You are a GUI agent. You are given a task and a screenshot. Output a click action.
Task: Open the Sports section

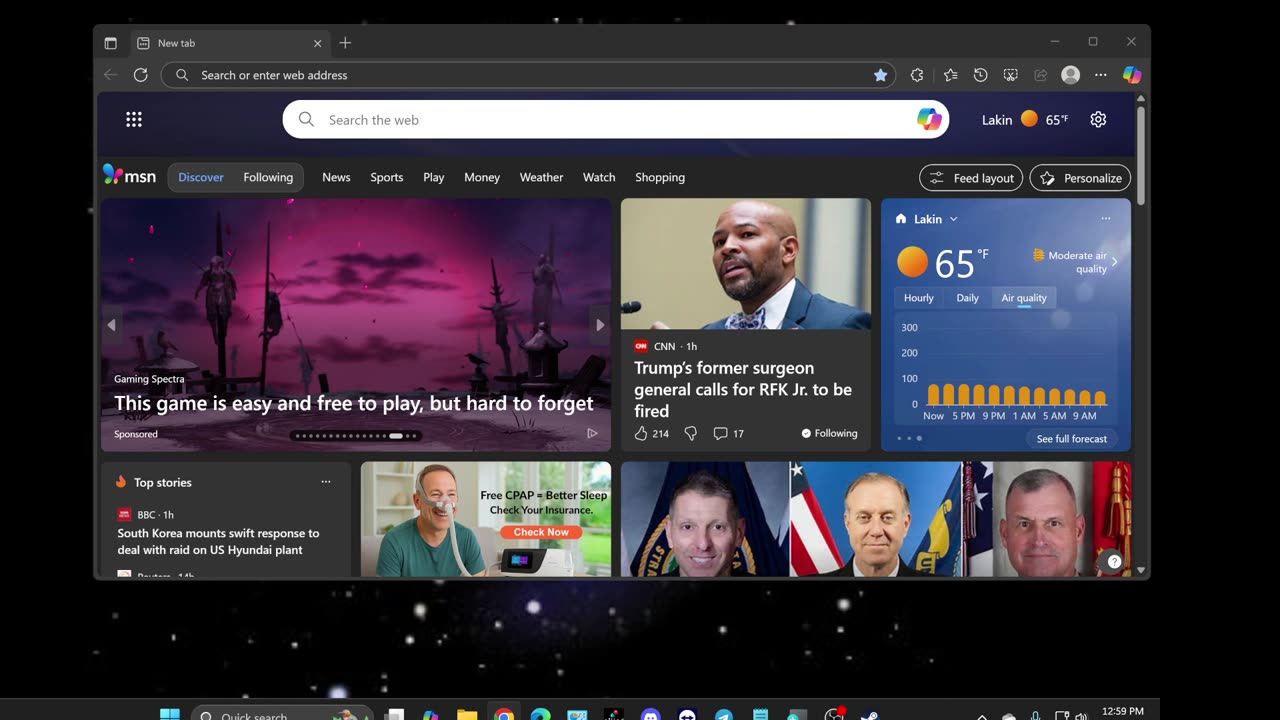(x=387, y=177)
